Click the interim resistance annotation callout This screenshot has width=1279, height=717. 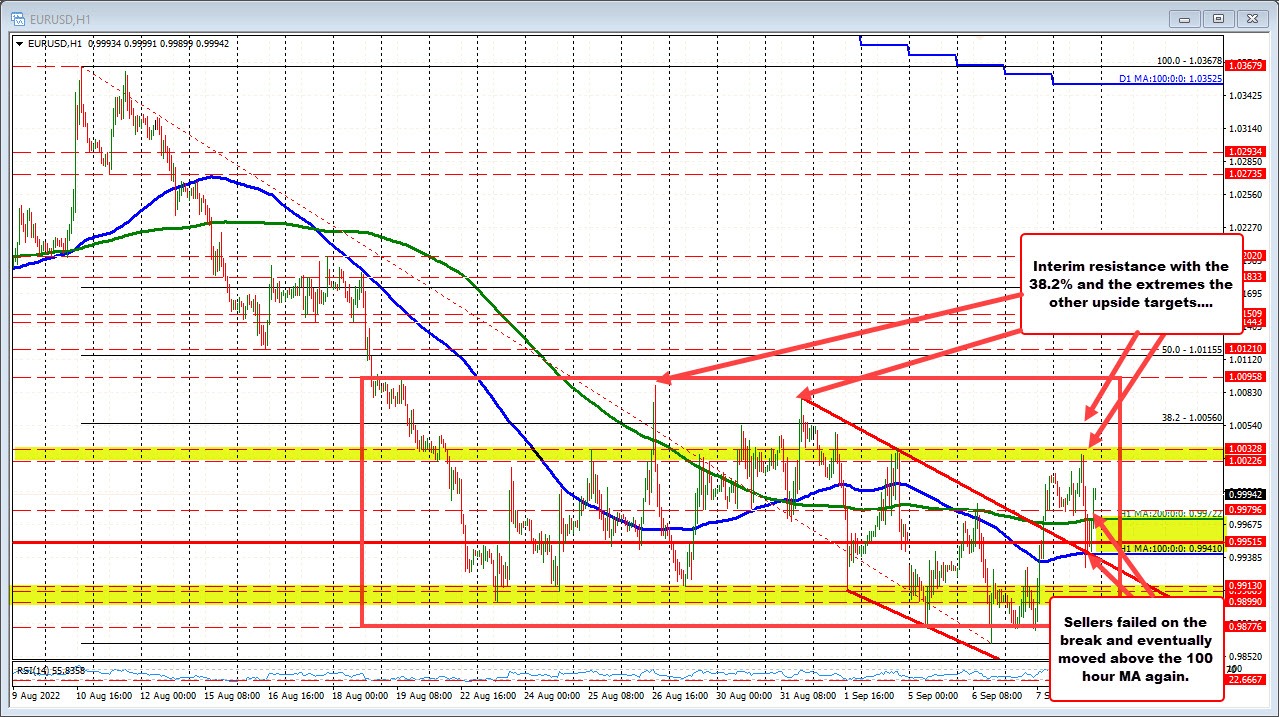tap(1131, 285)
